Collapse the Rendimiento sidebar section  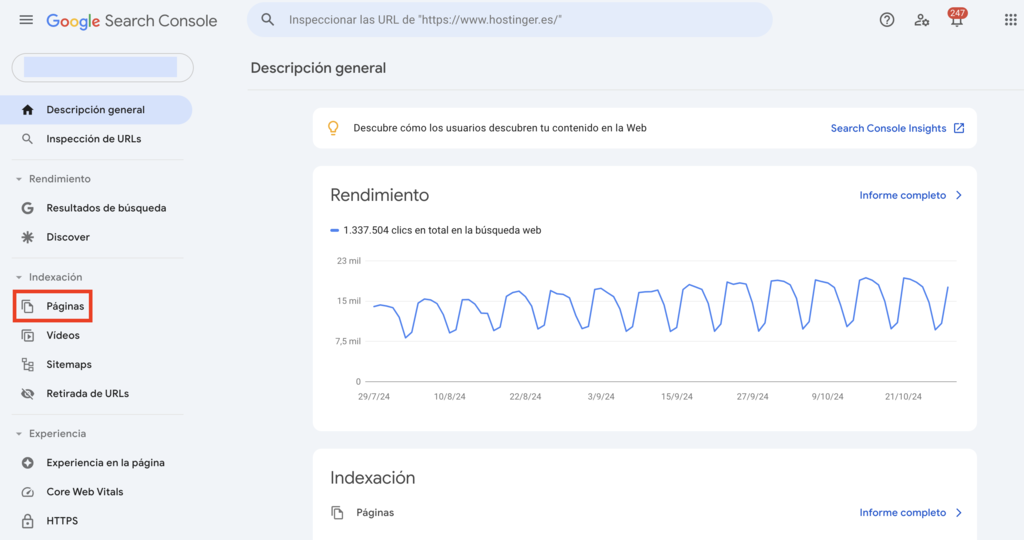pos(19,179)
